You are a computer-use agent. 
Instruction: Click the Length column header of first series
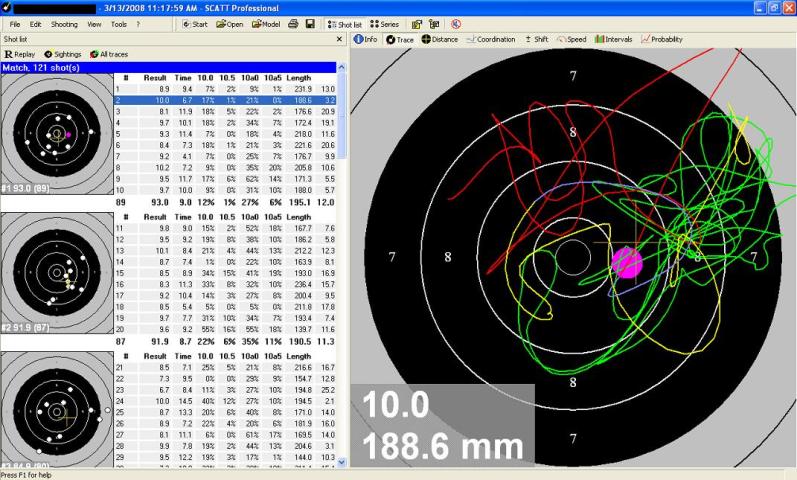298,78
